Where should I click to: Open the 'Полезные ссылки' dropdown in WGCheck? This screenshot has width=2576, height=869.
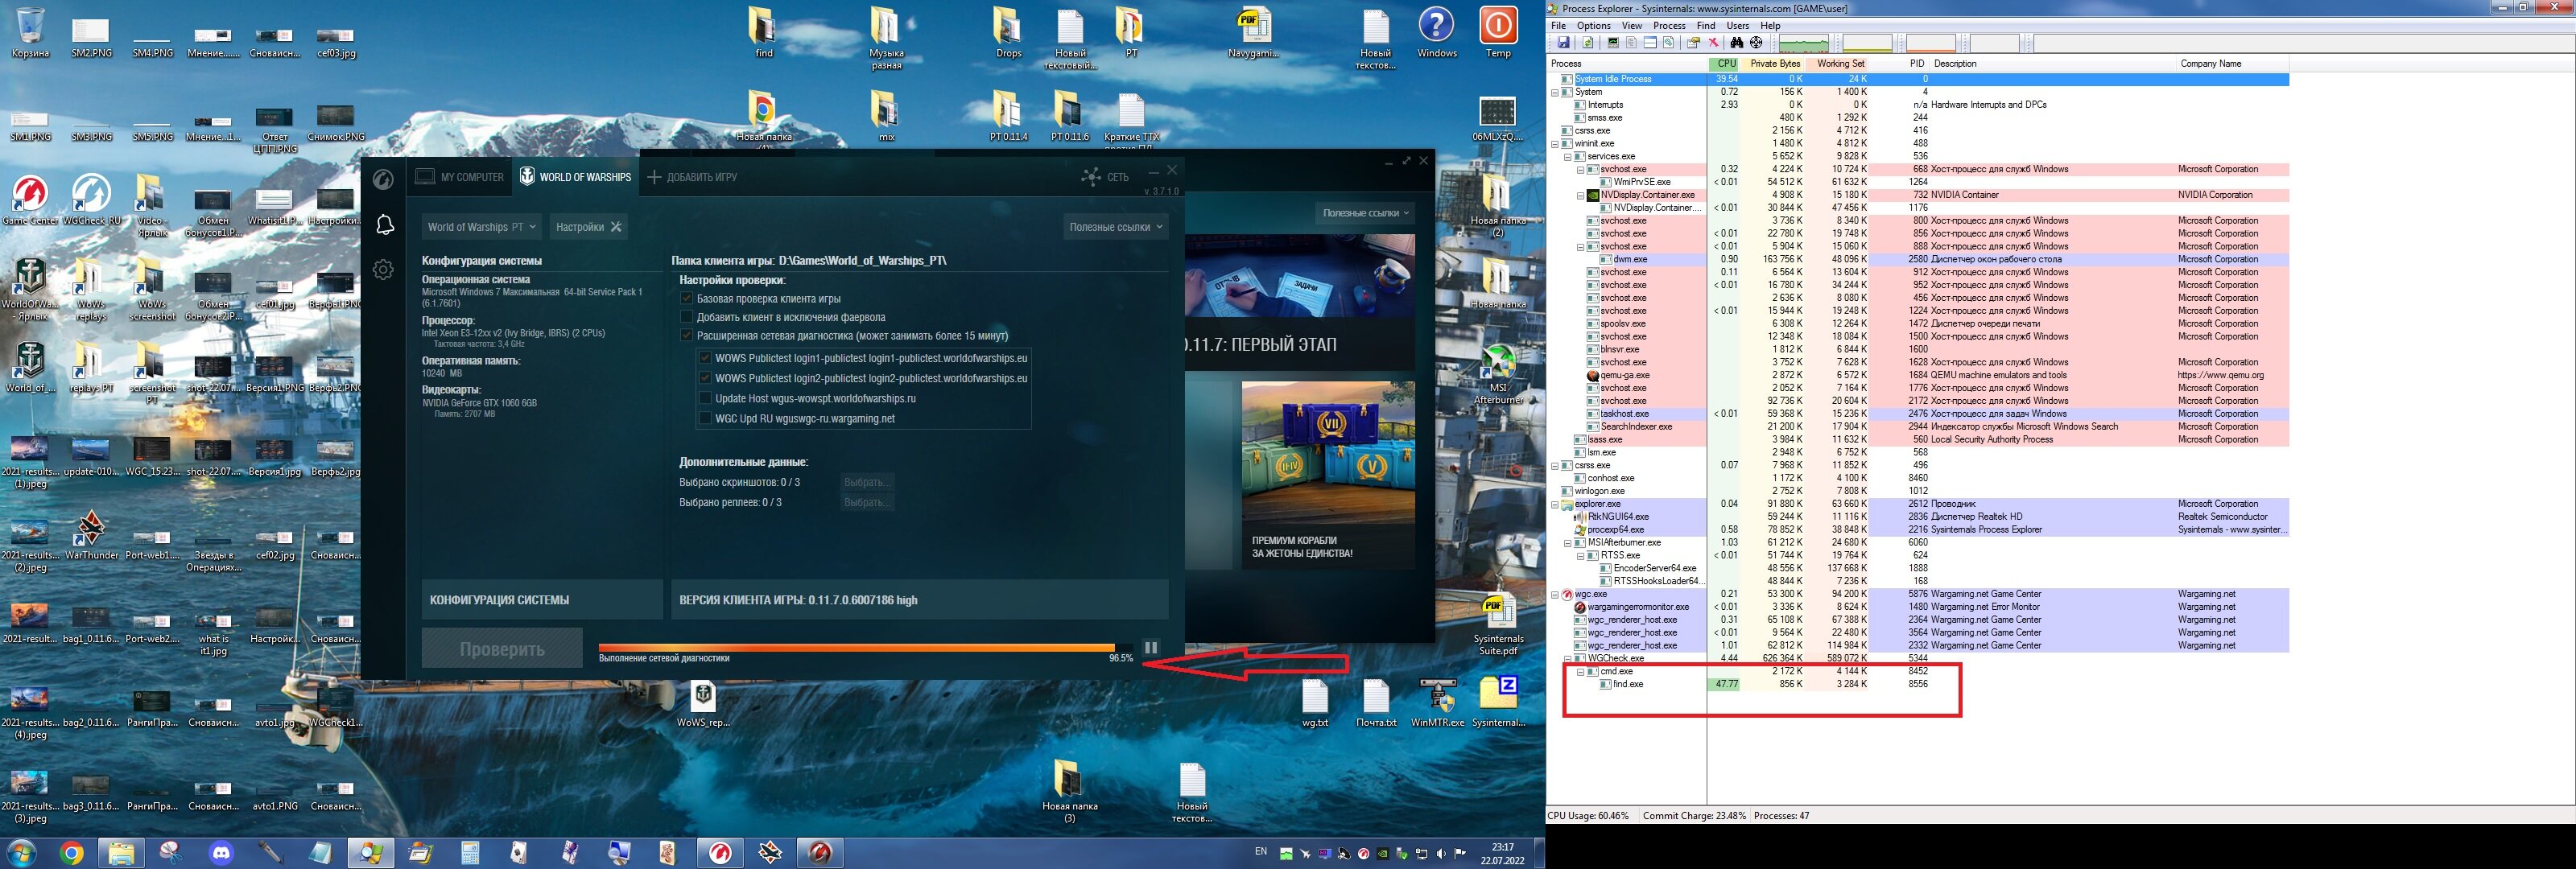coord(1116,227)
